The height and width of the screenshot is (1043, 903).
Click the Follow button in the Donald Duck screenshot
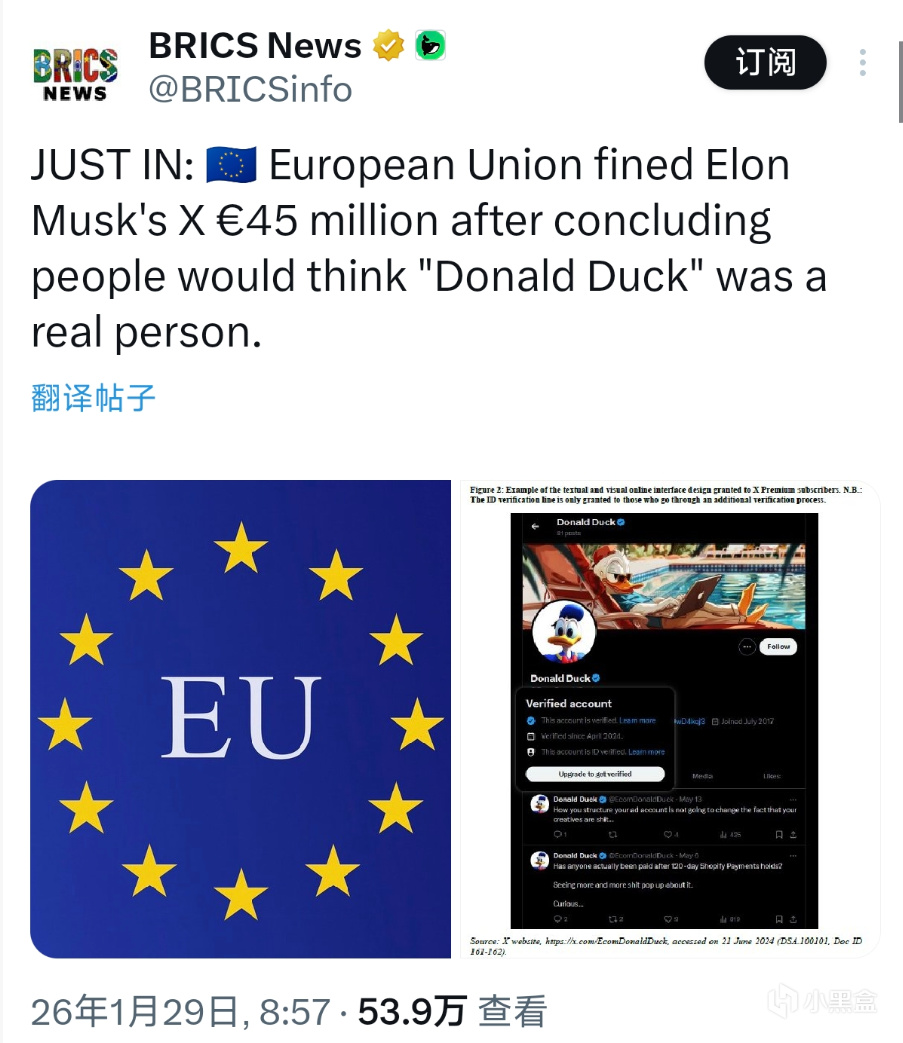(778, 647)
